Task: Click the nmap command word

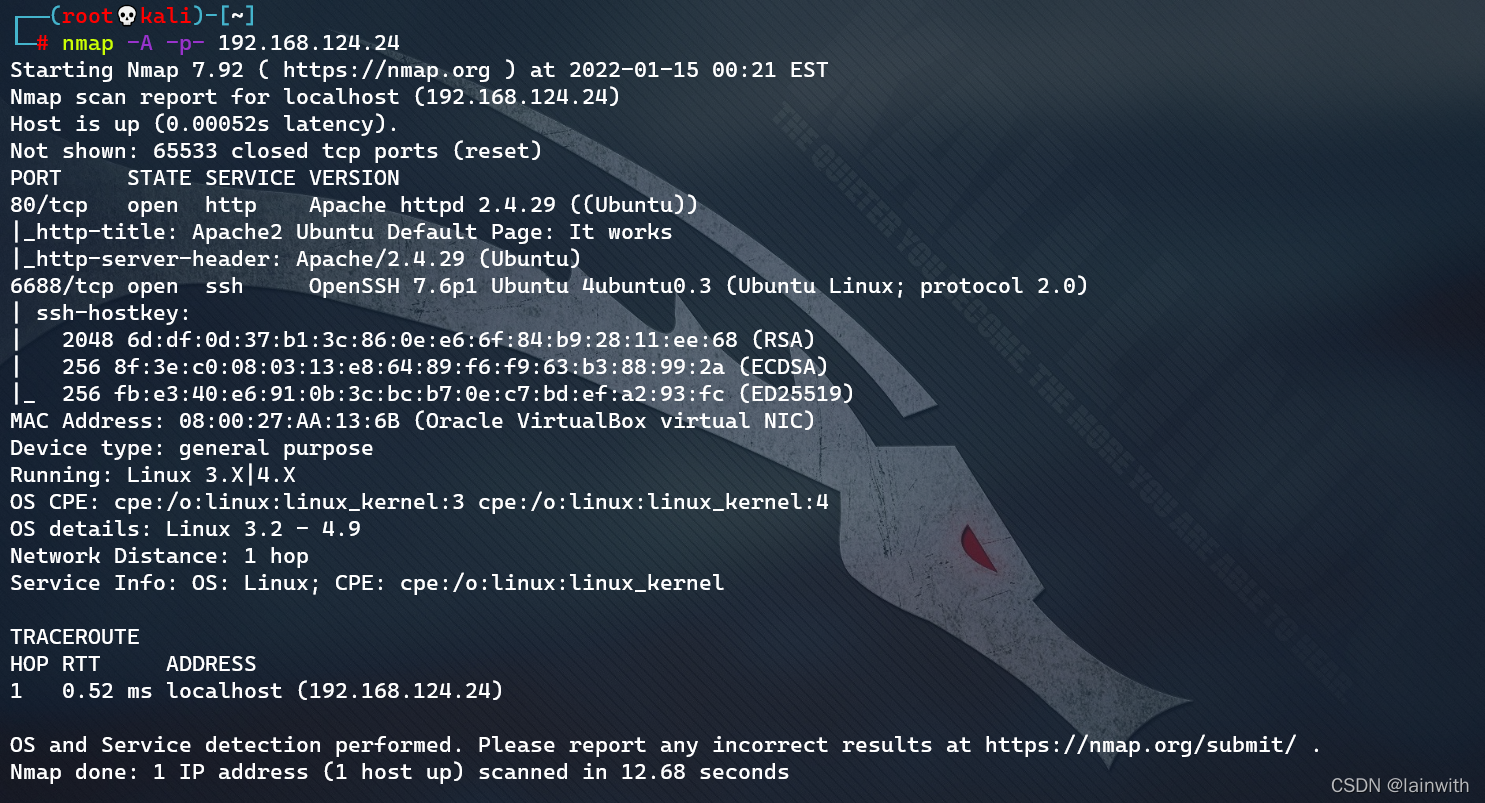Action: [x=87, y=43]
